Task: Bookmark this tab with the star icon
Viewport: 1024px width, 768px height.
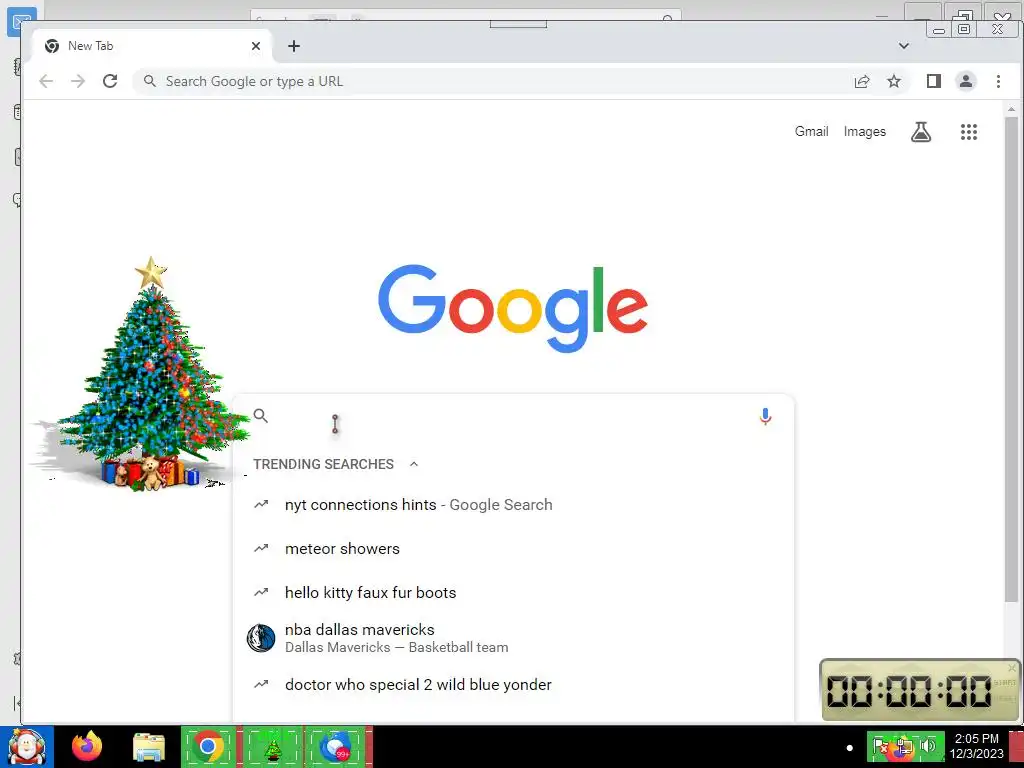Action: (893, 81)
